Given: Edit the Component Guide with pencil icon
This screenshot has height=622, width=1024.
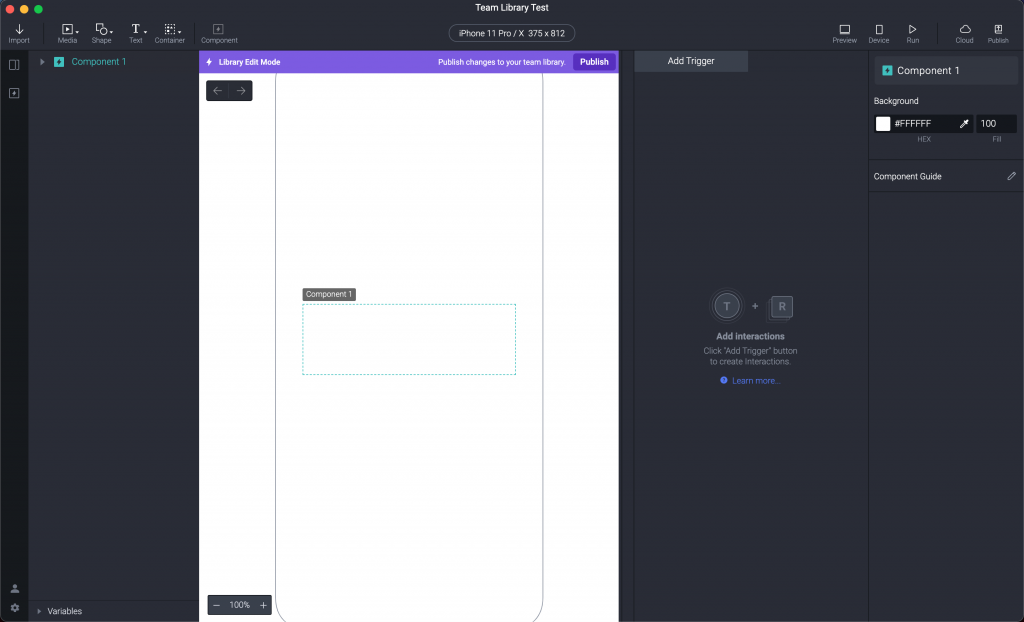Looking at the screenshot, I should (x=1012, y=176).
